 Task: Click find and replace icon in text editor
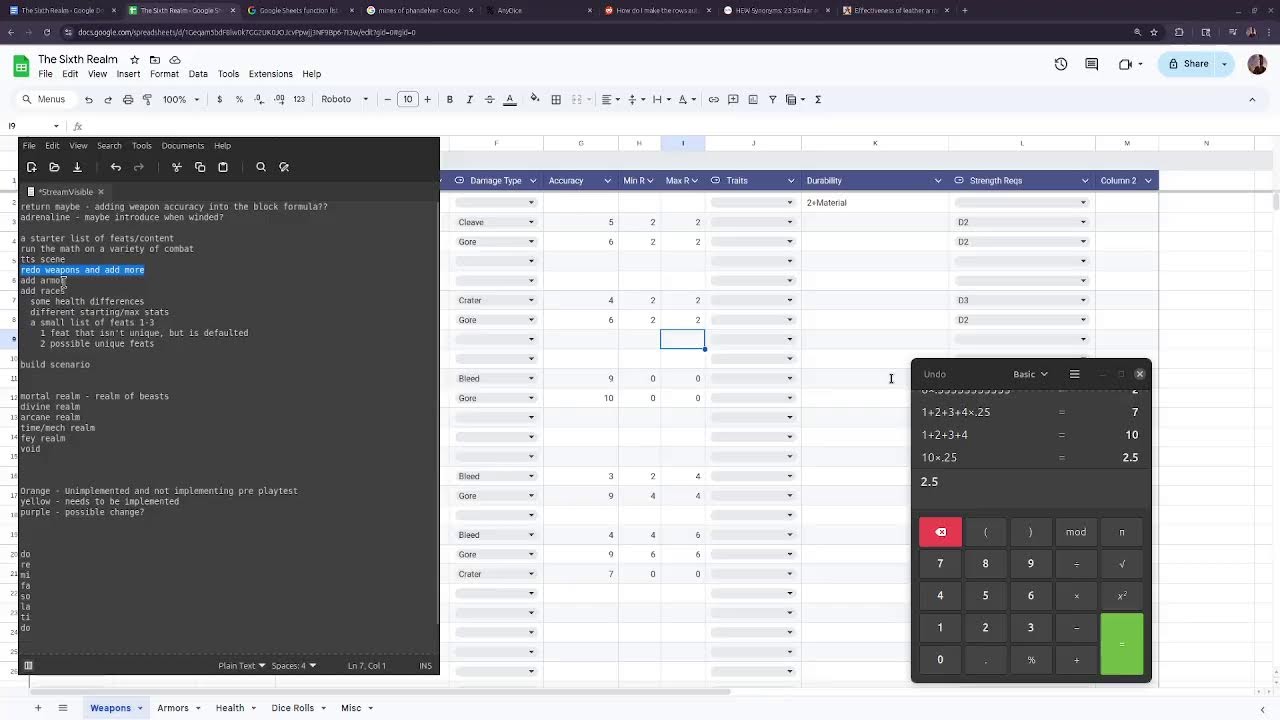tap(284, 167)
